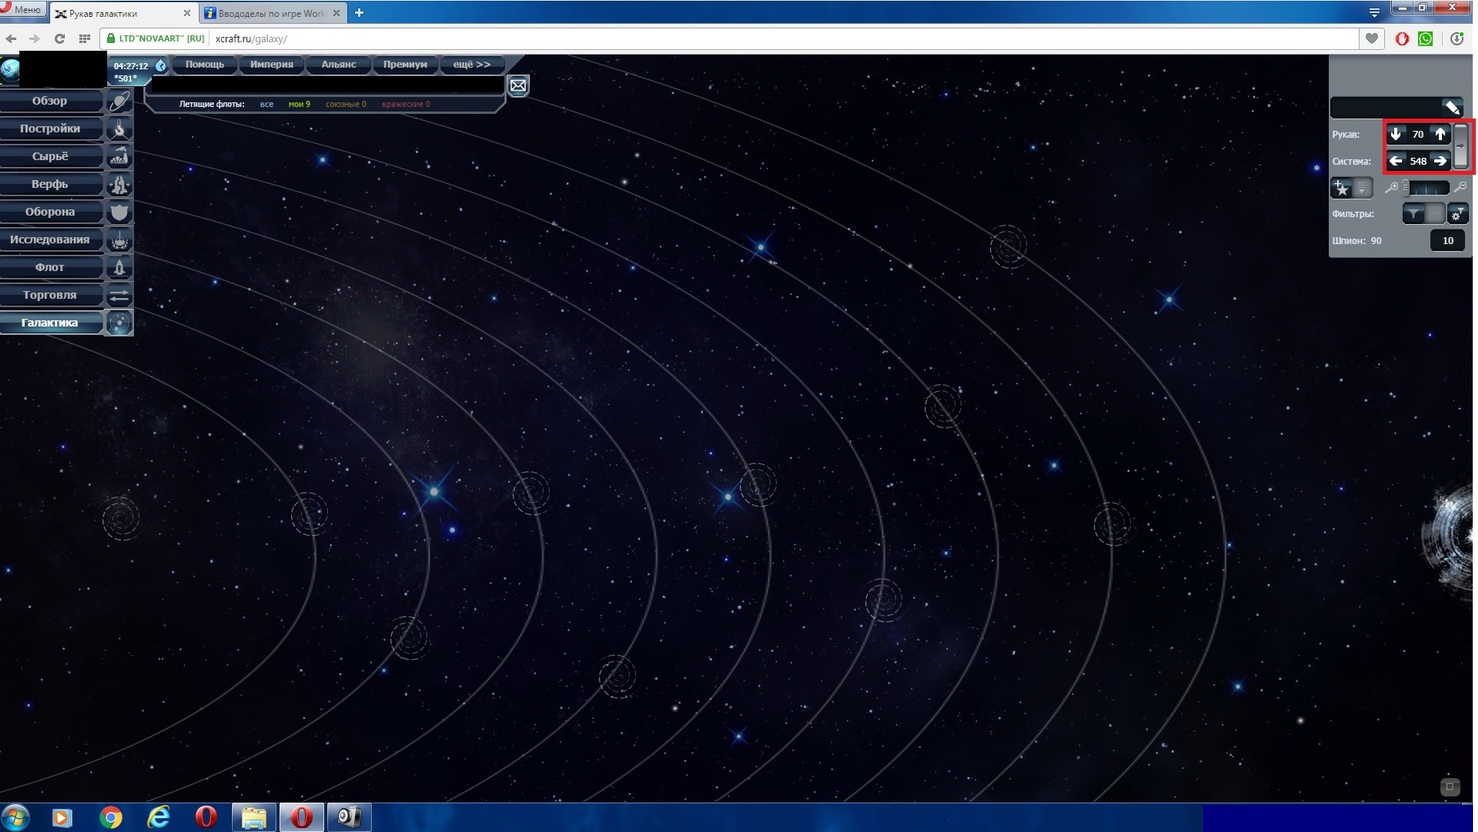Click the Галактика button
This screenshot has height=832, width=1478.
tap(50, 323)
